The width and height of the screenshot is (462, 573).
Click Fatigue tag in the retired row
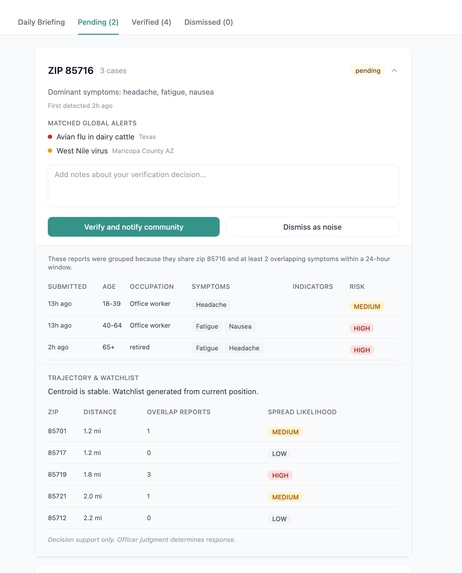[x=207, y=348]
